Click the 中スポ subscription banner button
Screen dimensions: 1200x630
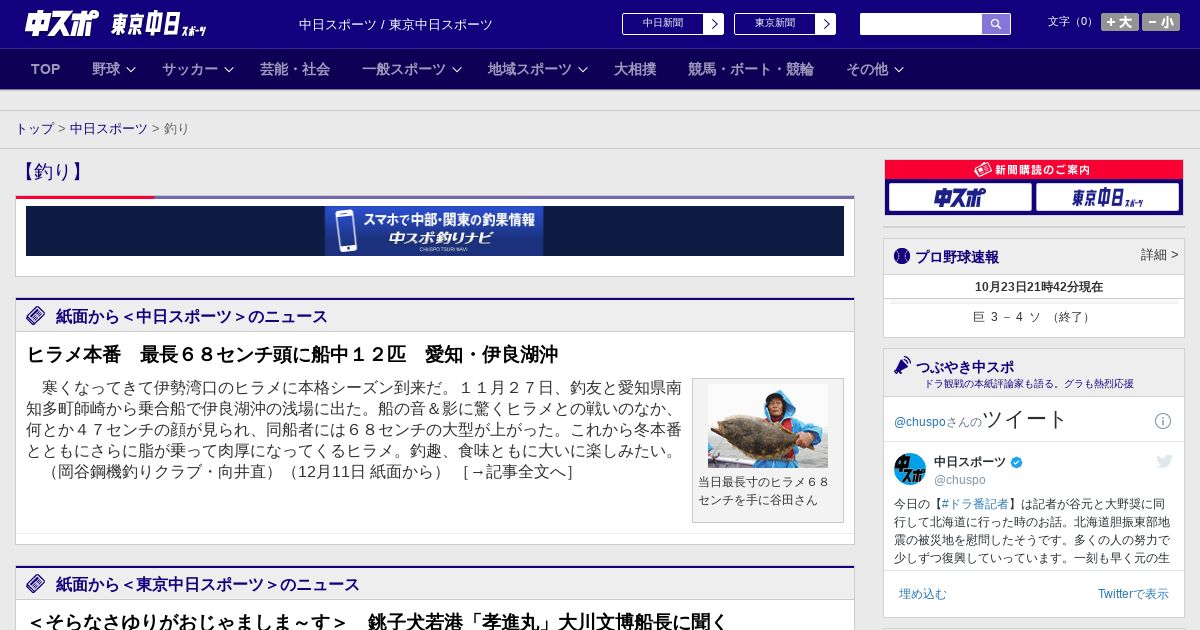coord(960,198)
